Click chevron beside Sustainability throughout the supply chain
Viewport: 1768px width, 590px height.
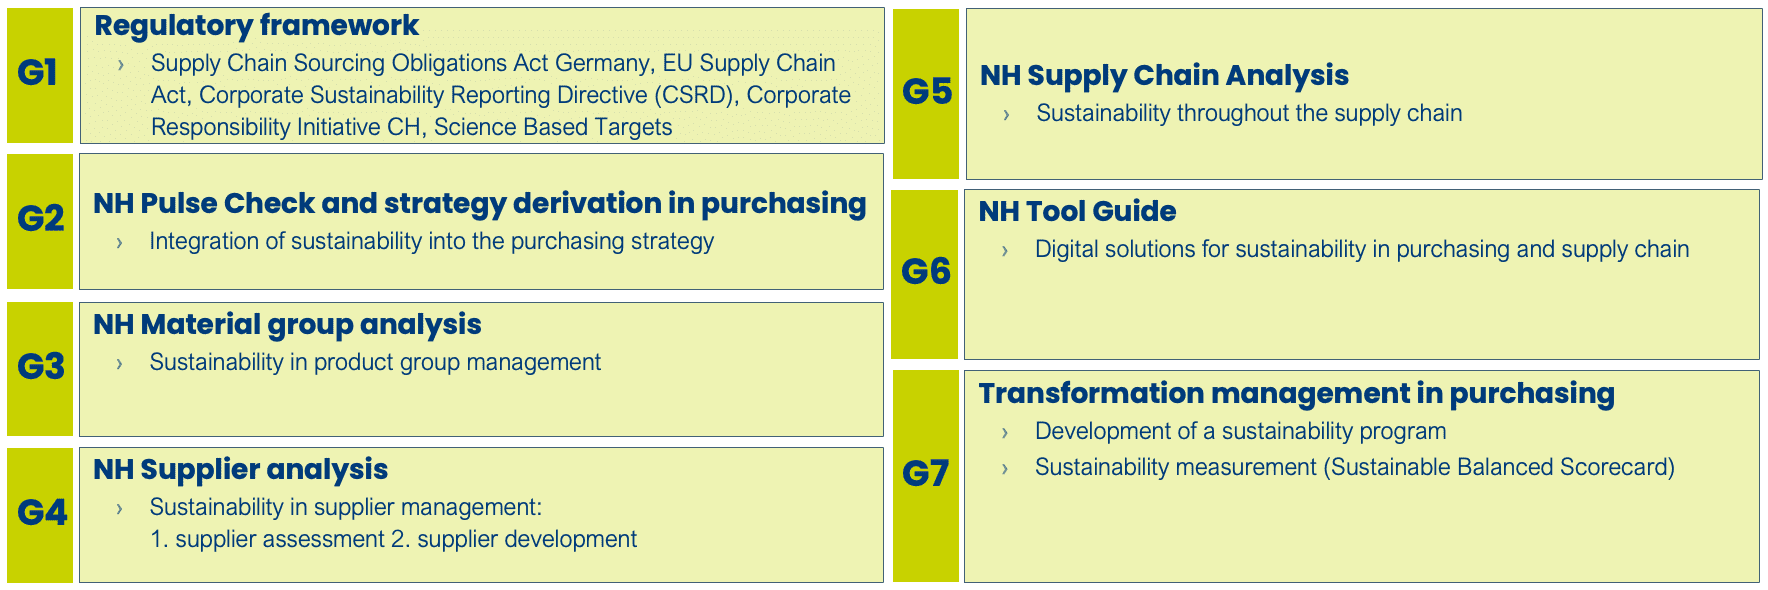[x=1006, y=115]
